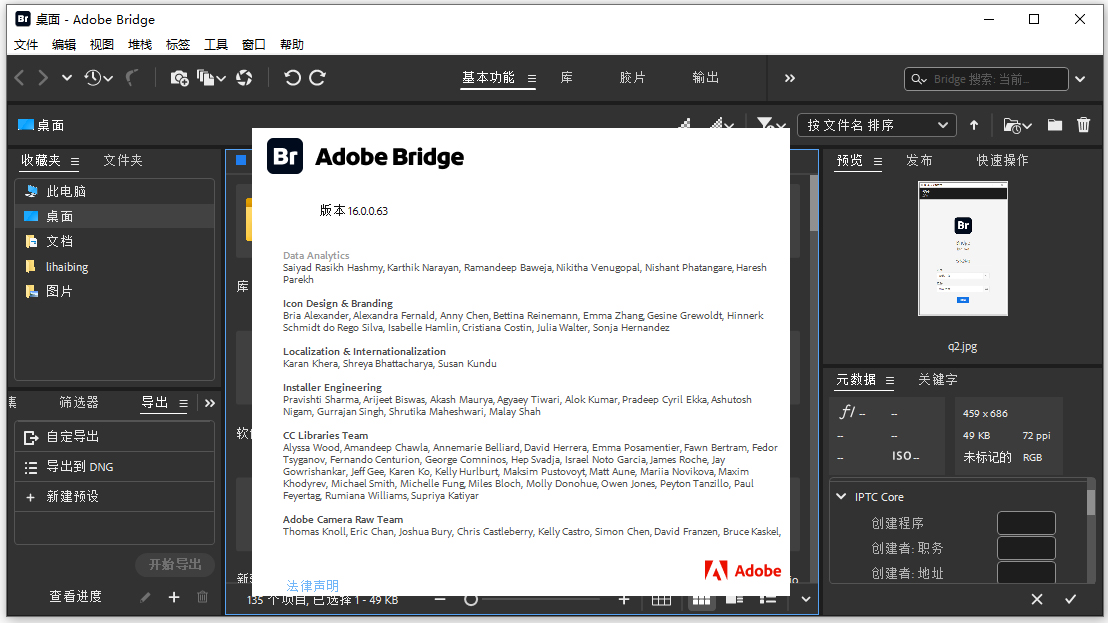The width and height of the screenshot is (1108, 623).
Task: Switch to the 胶片 workspace tab
Action: click(x=632, y=77)
